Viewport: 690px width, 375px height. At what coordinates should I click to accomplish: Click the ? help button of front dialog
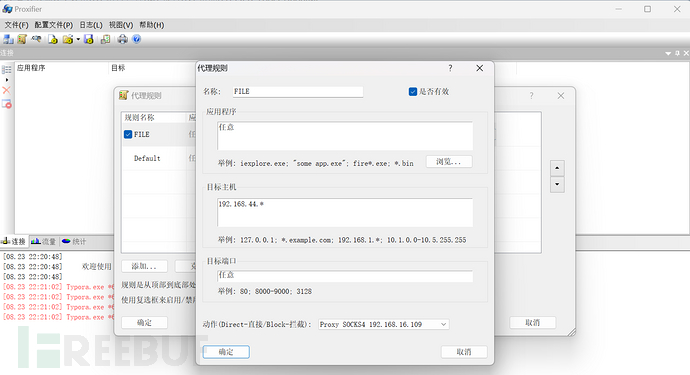[450, 68]
